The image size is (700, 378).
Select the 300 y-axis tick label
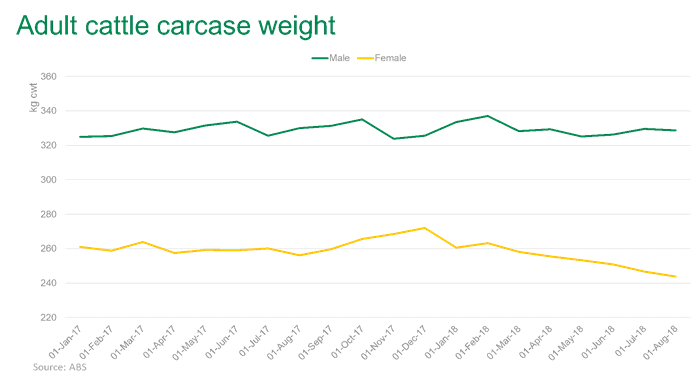click(49, 179)
